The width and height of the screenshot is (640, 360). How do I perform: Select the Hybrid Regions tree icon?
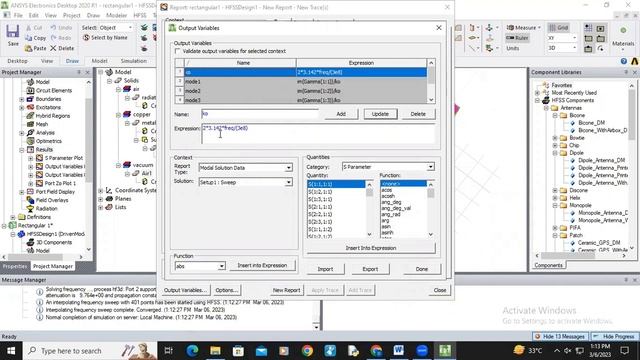coord(30,116)
